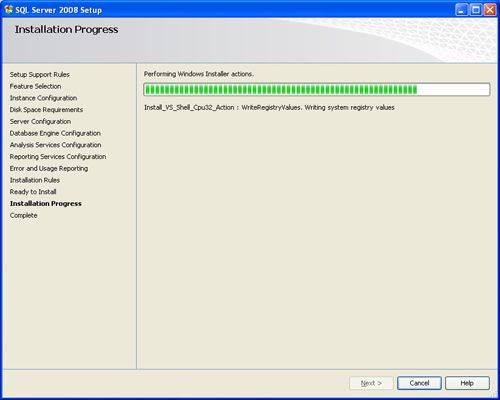The width and height of the screenshot is (500, 400).
Task: Select the bold Installation Progress step
Action: (x=46, y=203)
